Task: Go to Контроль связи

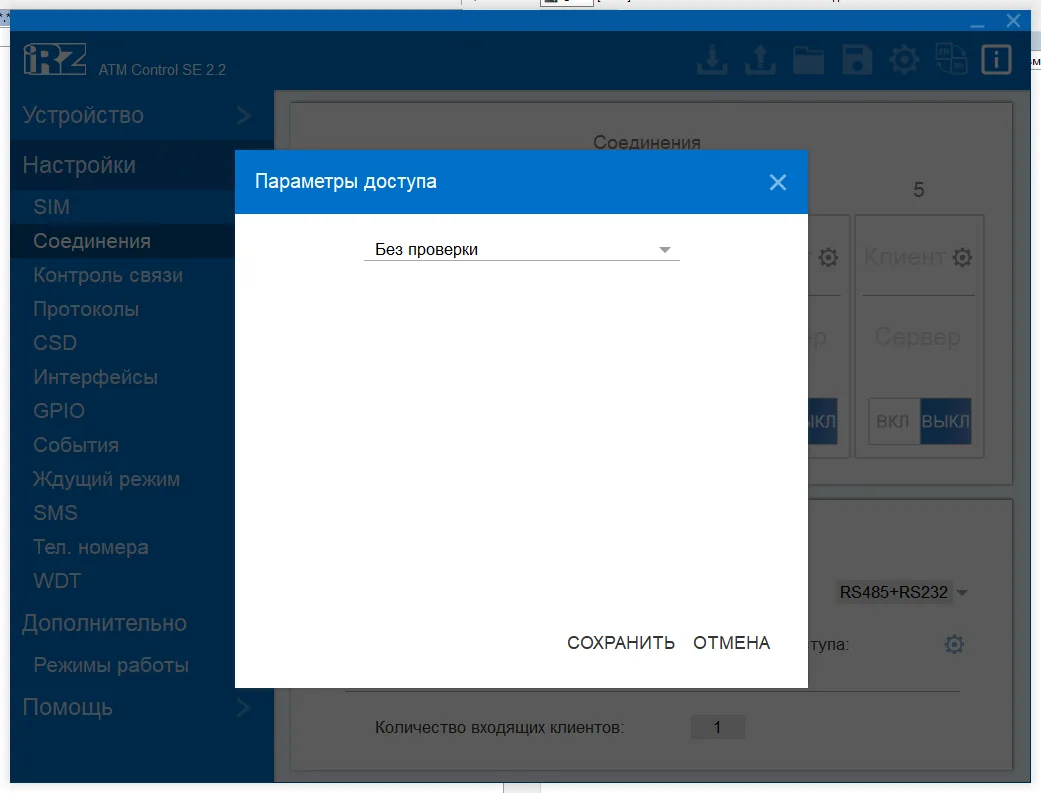Action: (108, 275)
